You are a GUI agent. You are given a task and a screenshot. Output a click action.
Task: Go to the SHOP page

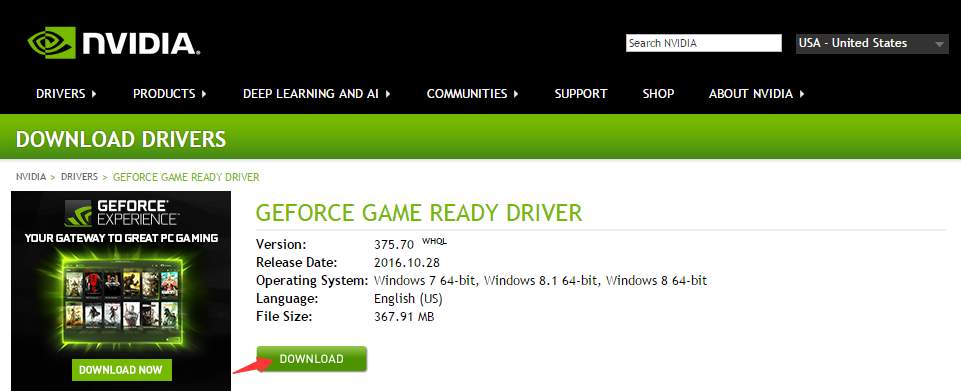pos(658,94)
